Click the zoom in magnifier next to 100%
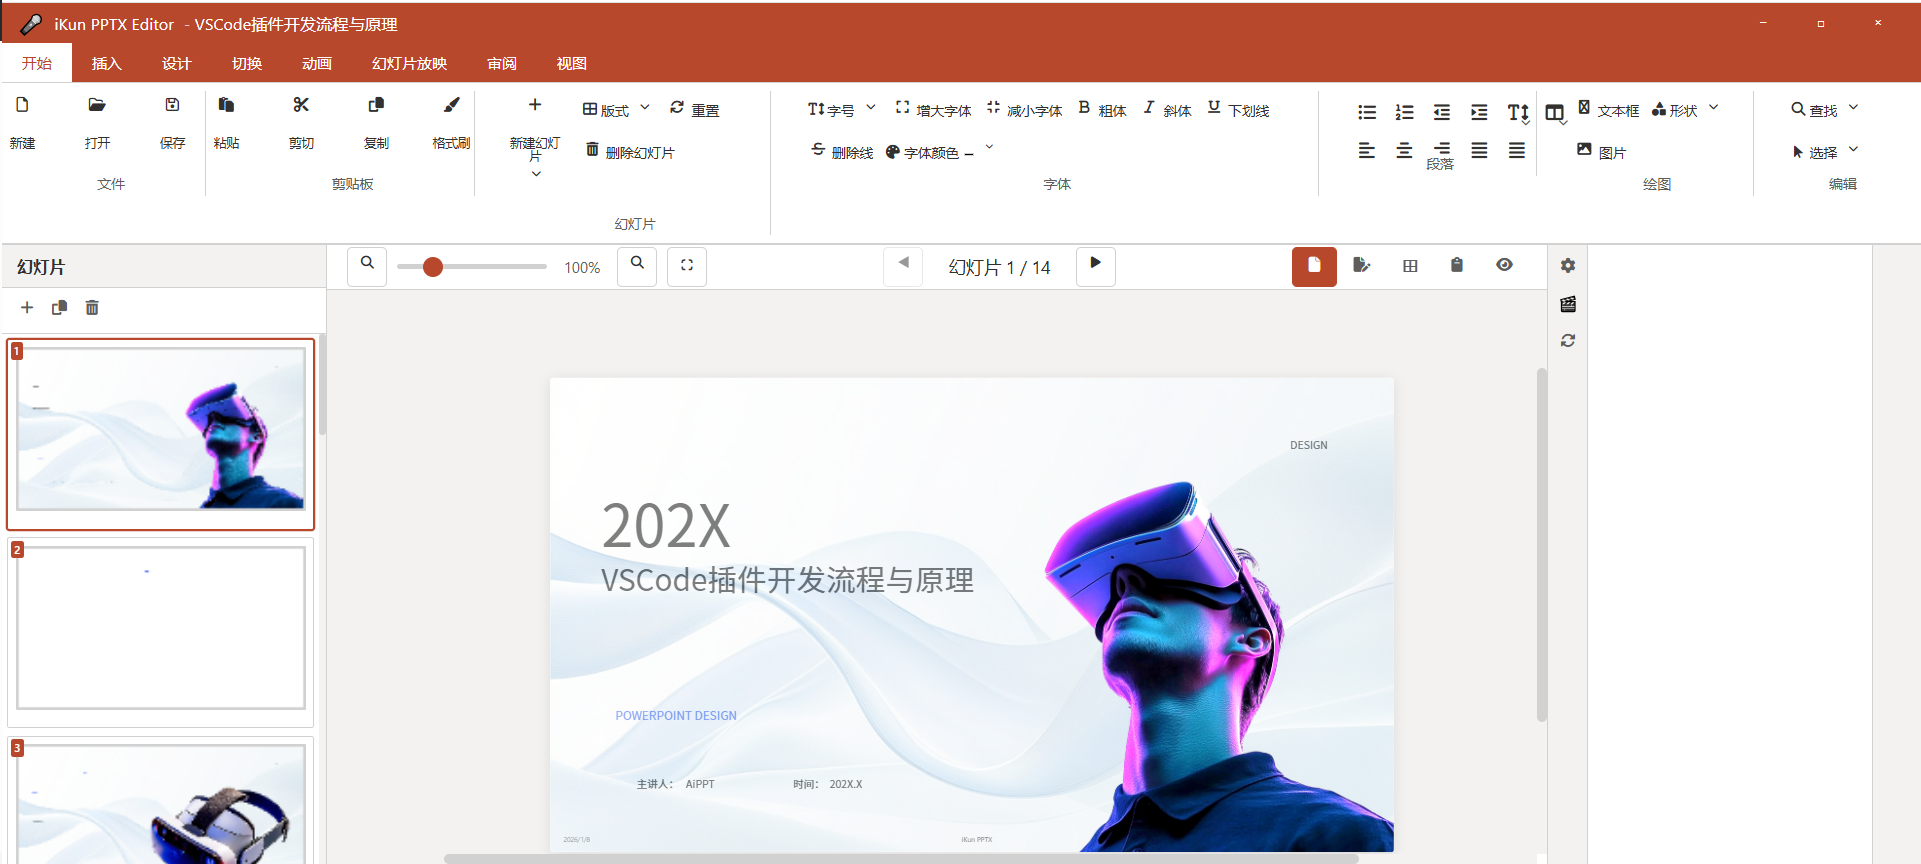This screenshot has width=1921, height=864. click(637, 266)
